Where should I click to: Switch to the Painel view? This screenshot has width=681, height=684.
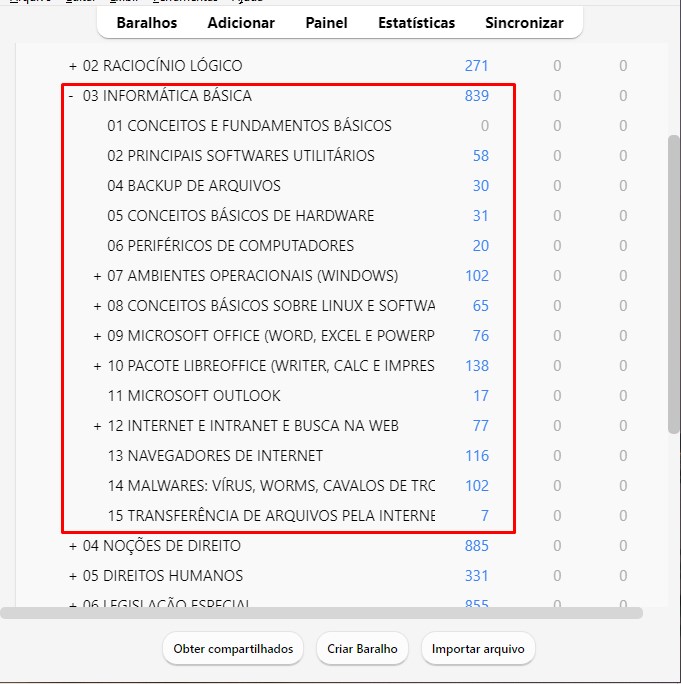coord(326,22)
